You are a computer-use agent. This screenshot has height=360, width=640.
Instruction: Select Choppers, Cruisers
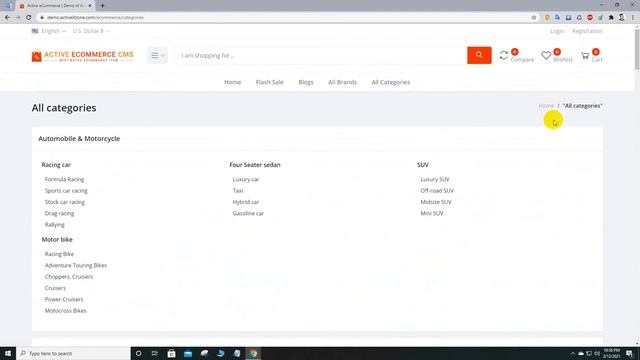69,277
